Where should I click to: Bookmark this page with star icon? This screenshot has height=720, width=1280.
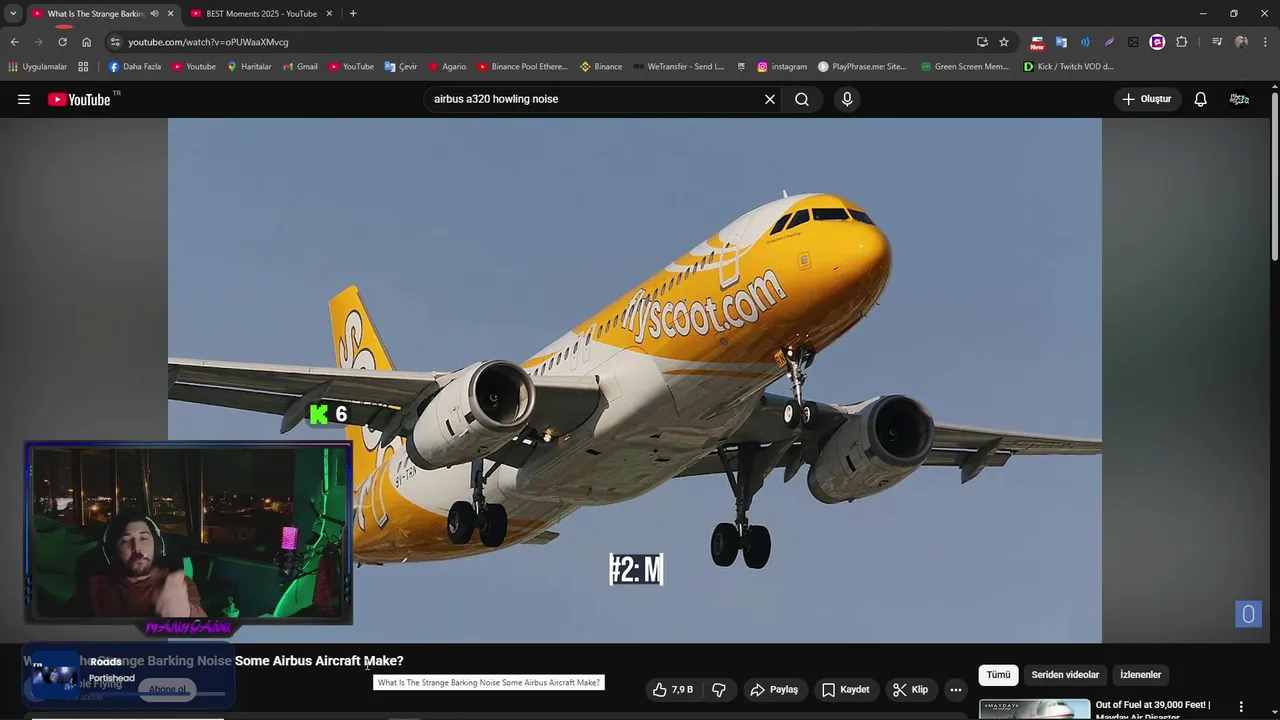click(x=1004, y=42)
